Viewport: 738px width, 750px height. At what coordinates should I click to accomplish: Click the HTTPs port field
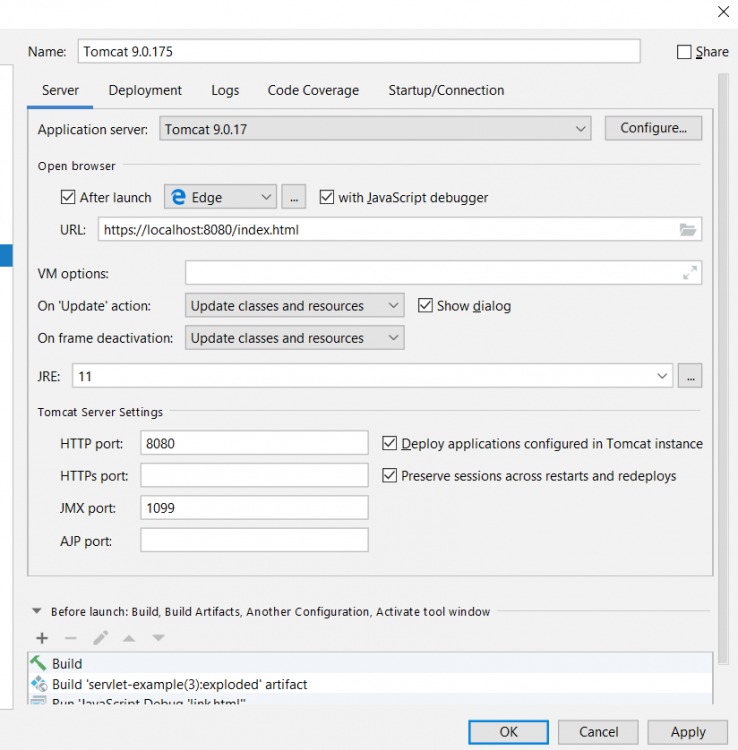pos(254,475)
